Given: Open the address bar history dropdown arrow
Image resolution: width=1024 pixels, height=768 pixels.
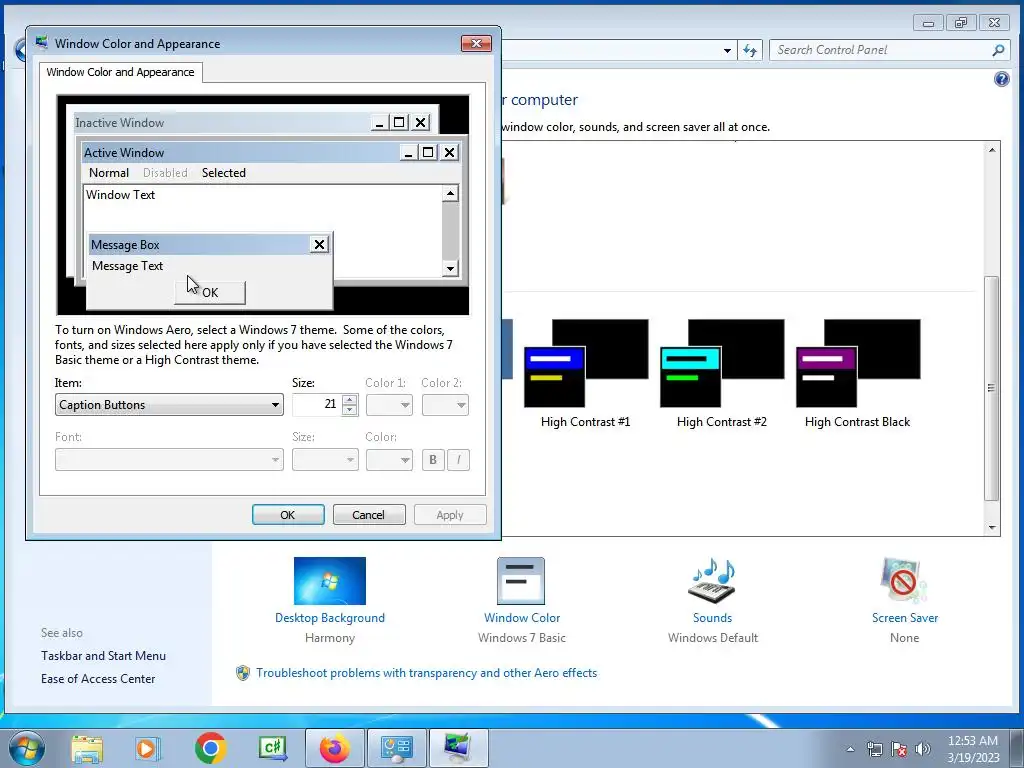Looking at the screenshot, I should pyautogui.click(x=727, y=50).
